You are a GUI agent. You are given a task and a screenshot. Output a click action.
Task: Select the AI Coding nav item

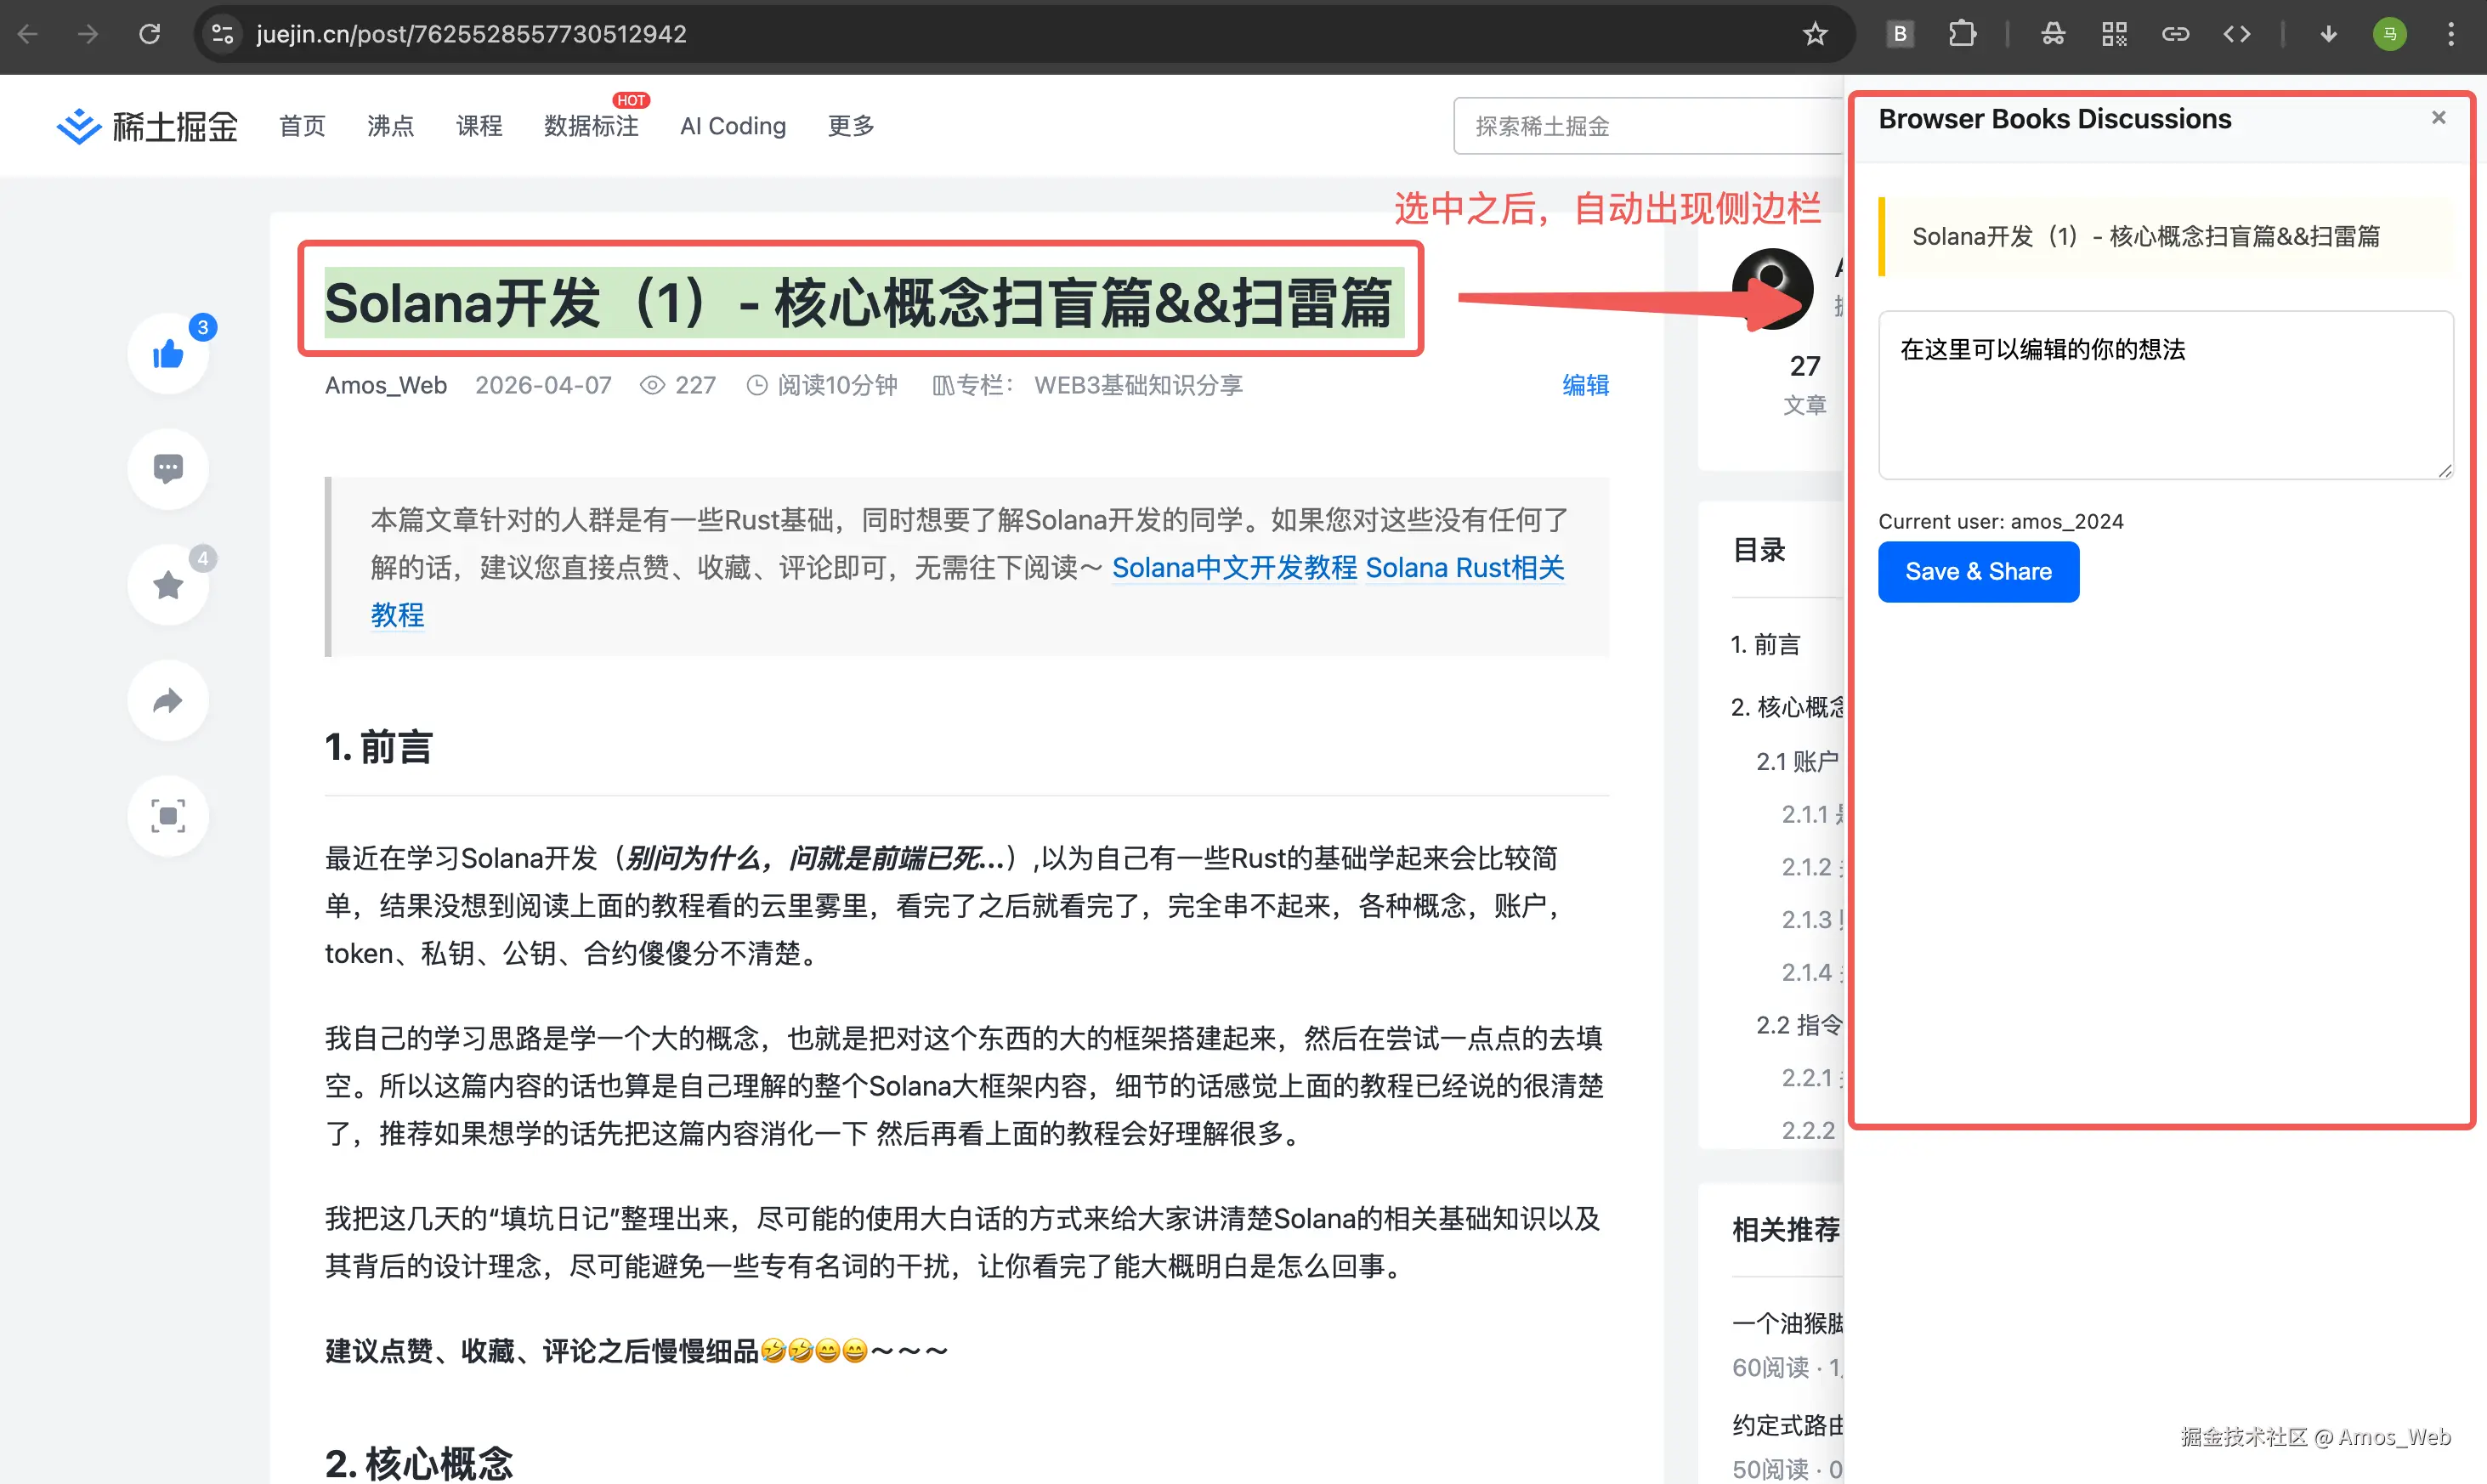pos(733,126)
